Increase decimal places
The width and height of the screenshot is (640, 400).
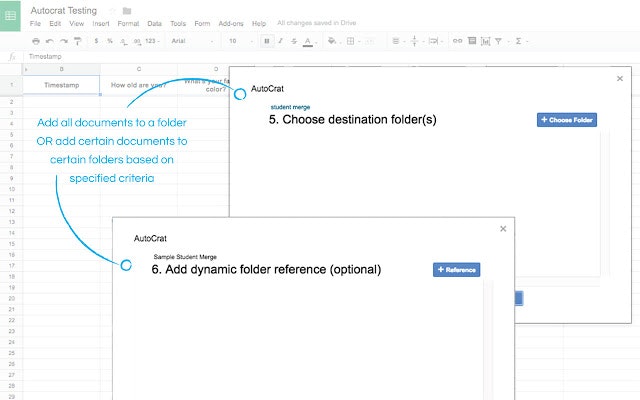138,41
